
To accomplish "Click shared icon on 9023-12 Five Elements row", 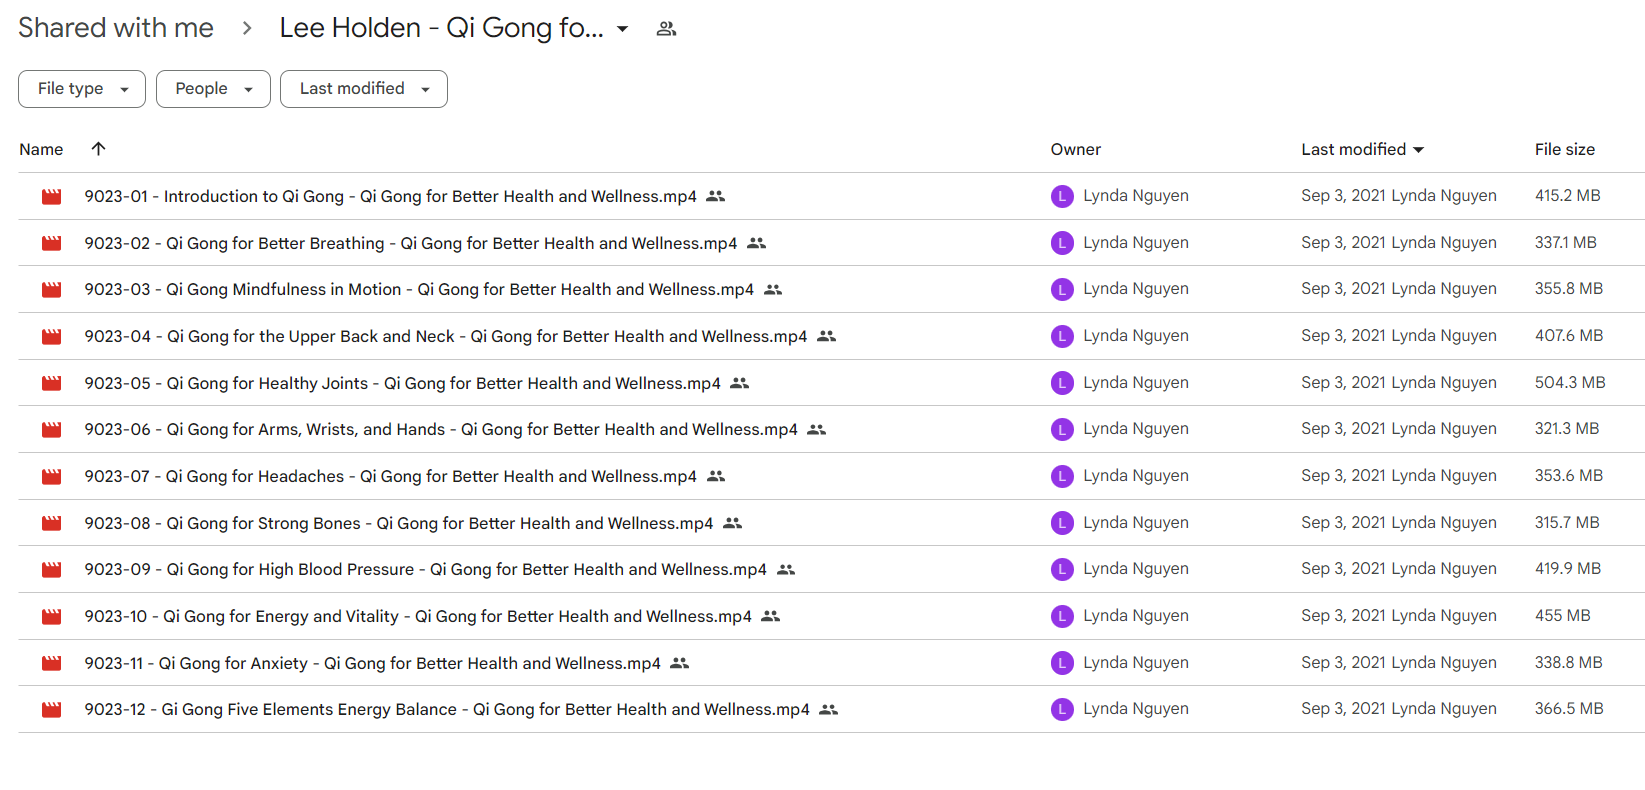I will pos(829,710).
